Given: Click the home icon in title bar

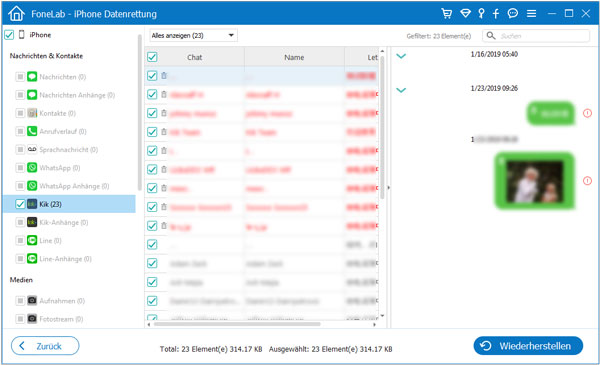Looking at the screenshot, I should [x=16, y=14].
